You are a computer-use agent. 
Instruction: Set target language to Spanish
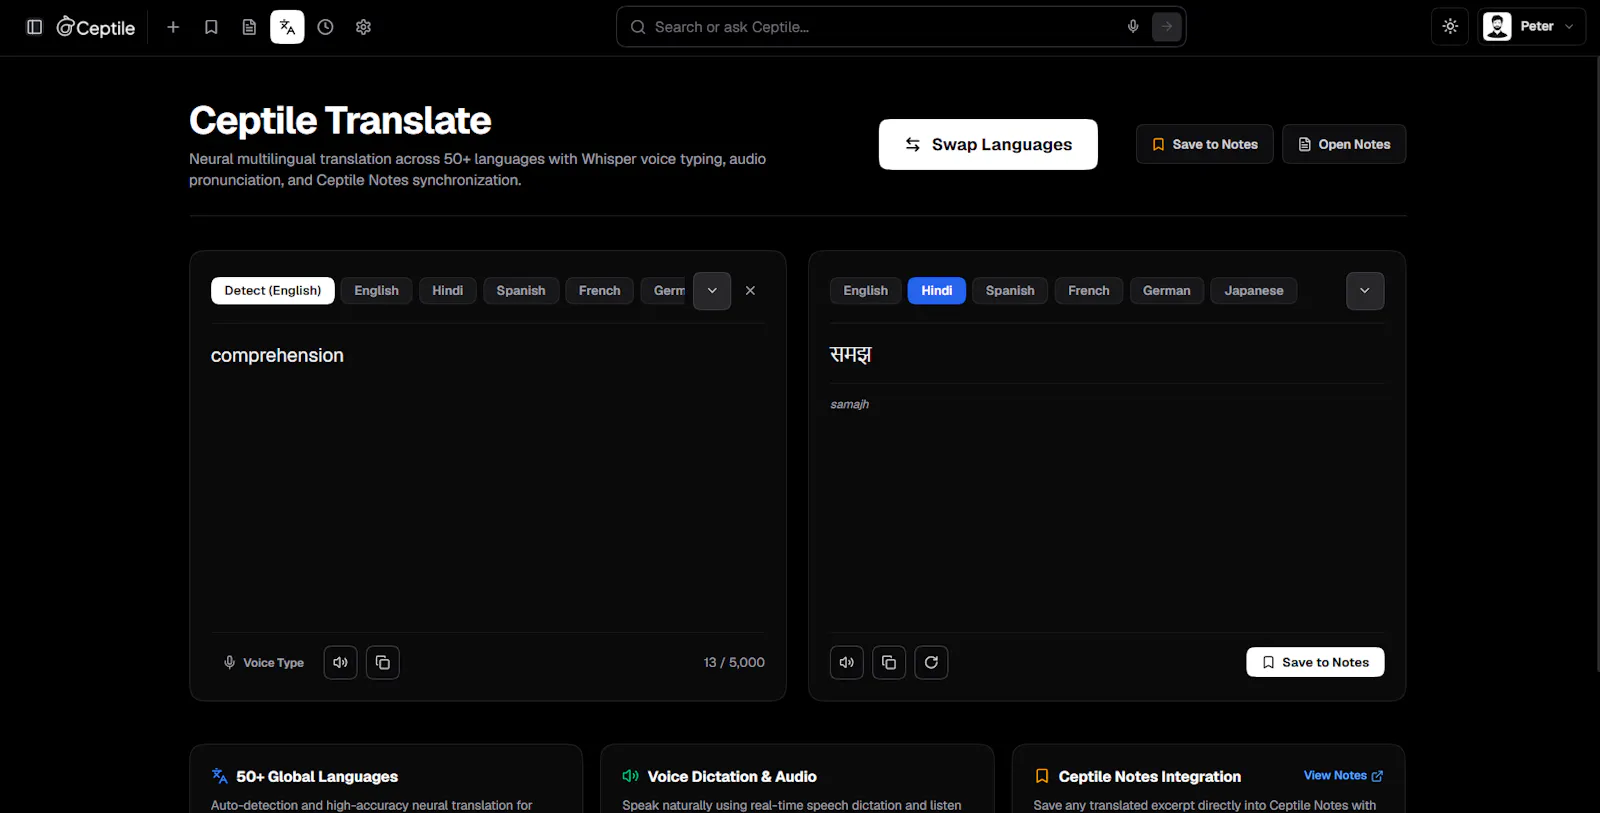coord(1010,290)
